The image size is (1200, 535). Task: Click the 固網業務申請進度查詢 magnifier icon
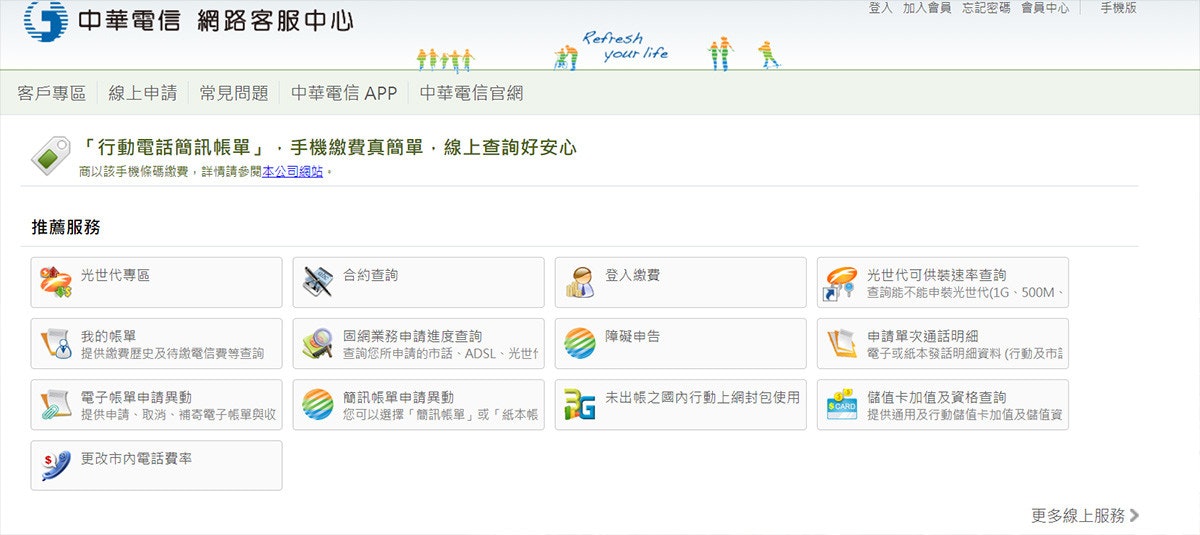318,344
